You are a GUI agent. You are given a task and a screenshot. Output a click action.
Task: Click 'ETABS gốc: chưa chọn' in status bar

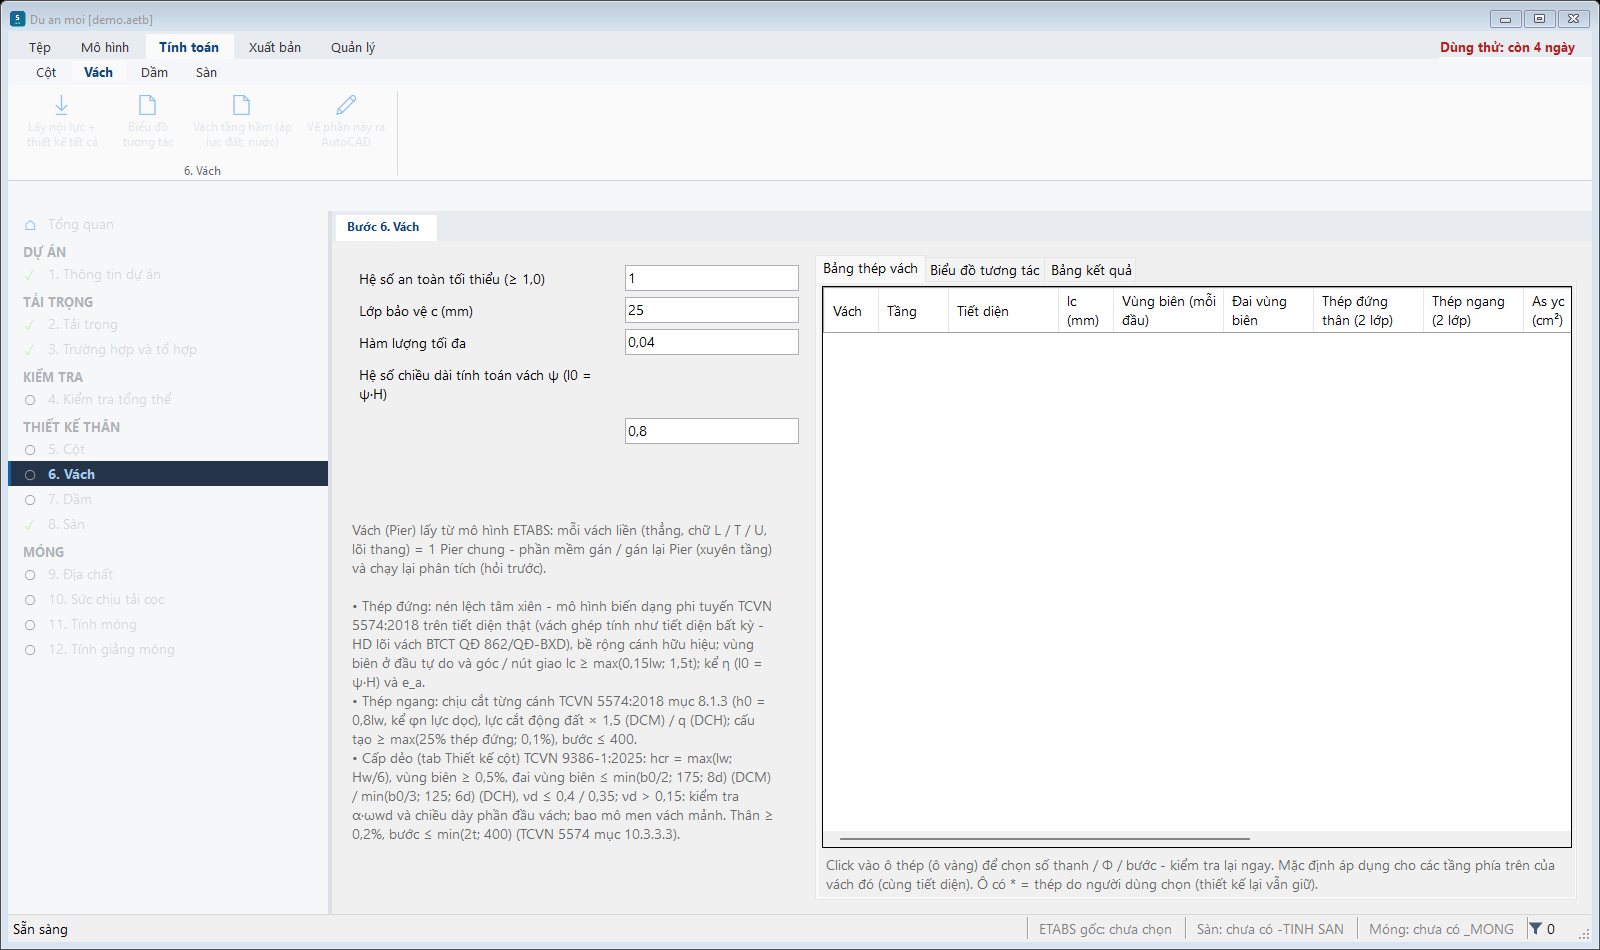click(1105, 929)
